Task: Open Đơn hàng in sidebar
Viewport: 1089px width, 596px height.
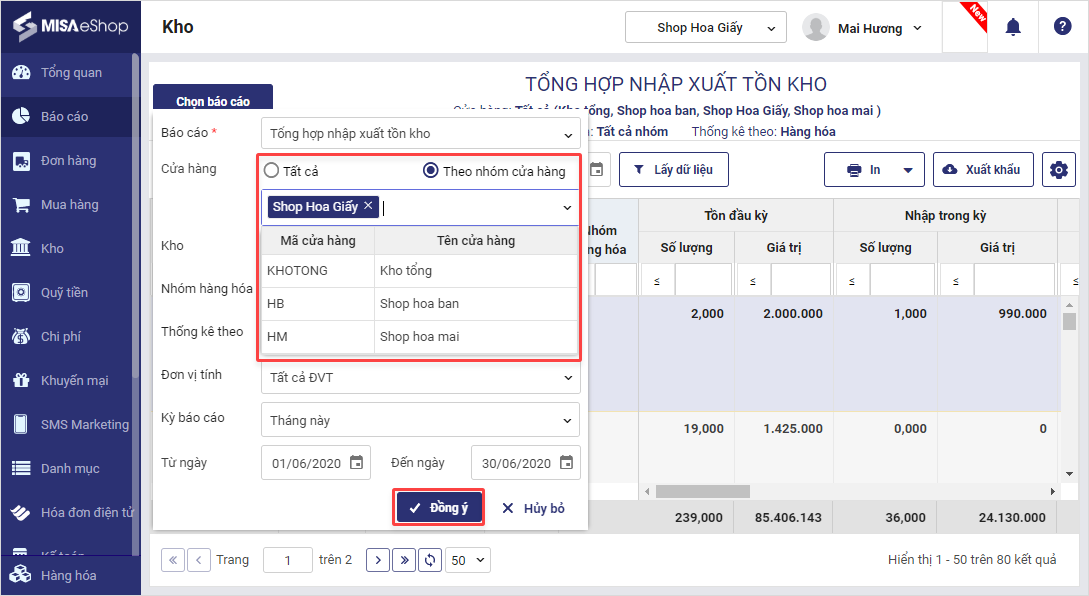Action: [67, 160]
